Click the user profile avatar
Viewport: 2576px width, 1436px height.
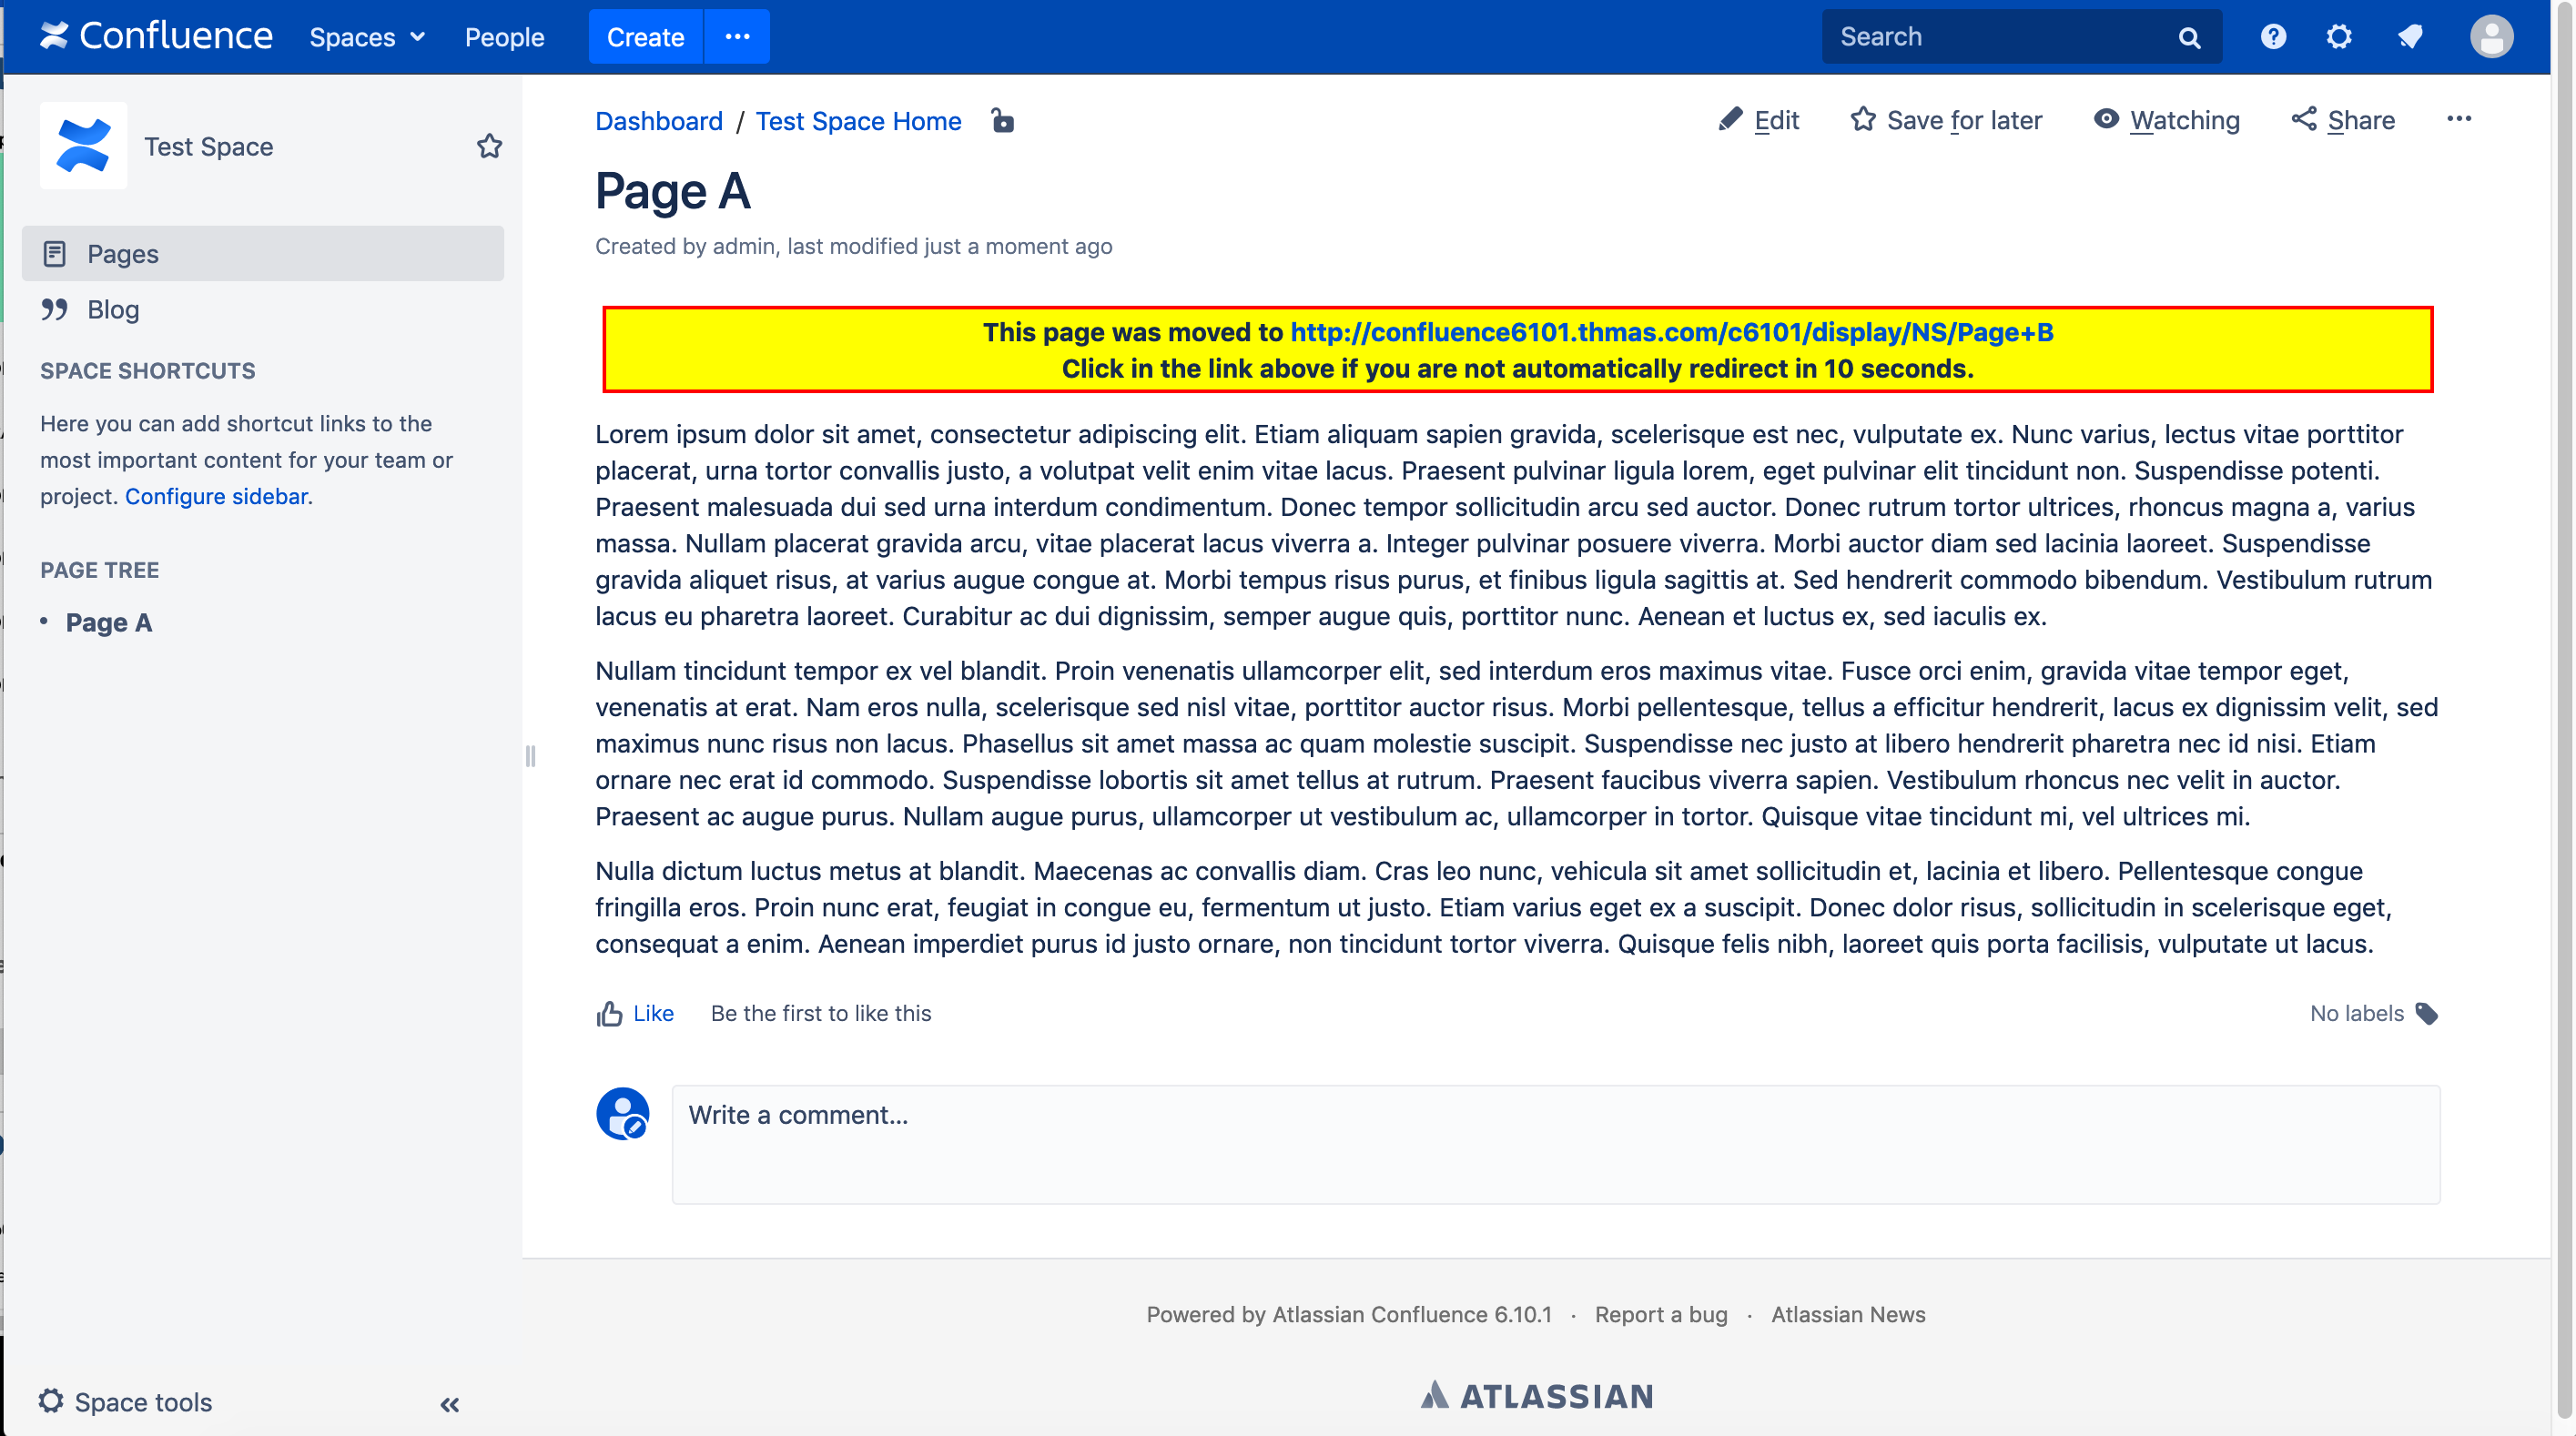point(2491,37)
